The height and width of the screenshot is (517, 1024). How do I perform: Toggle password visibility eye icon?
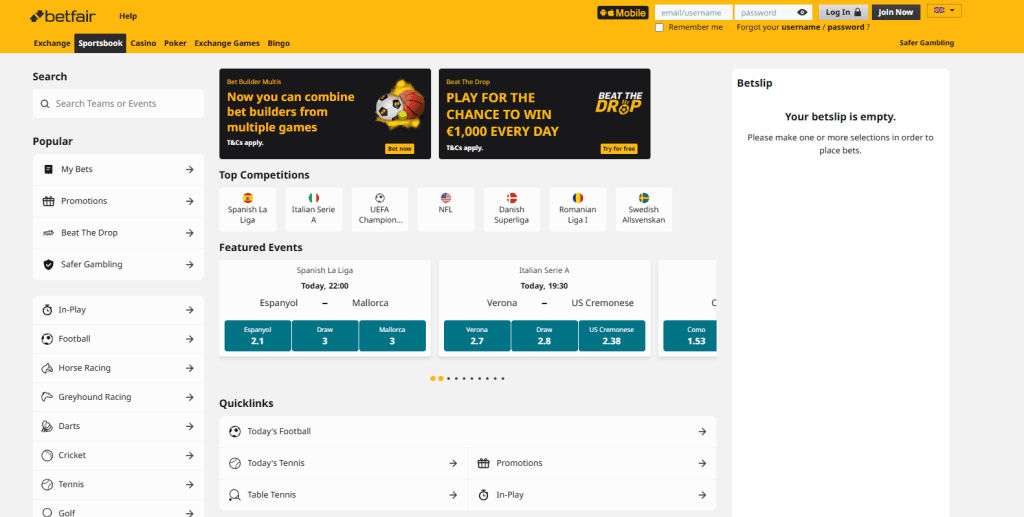(802, 12)
